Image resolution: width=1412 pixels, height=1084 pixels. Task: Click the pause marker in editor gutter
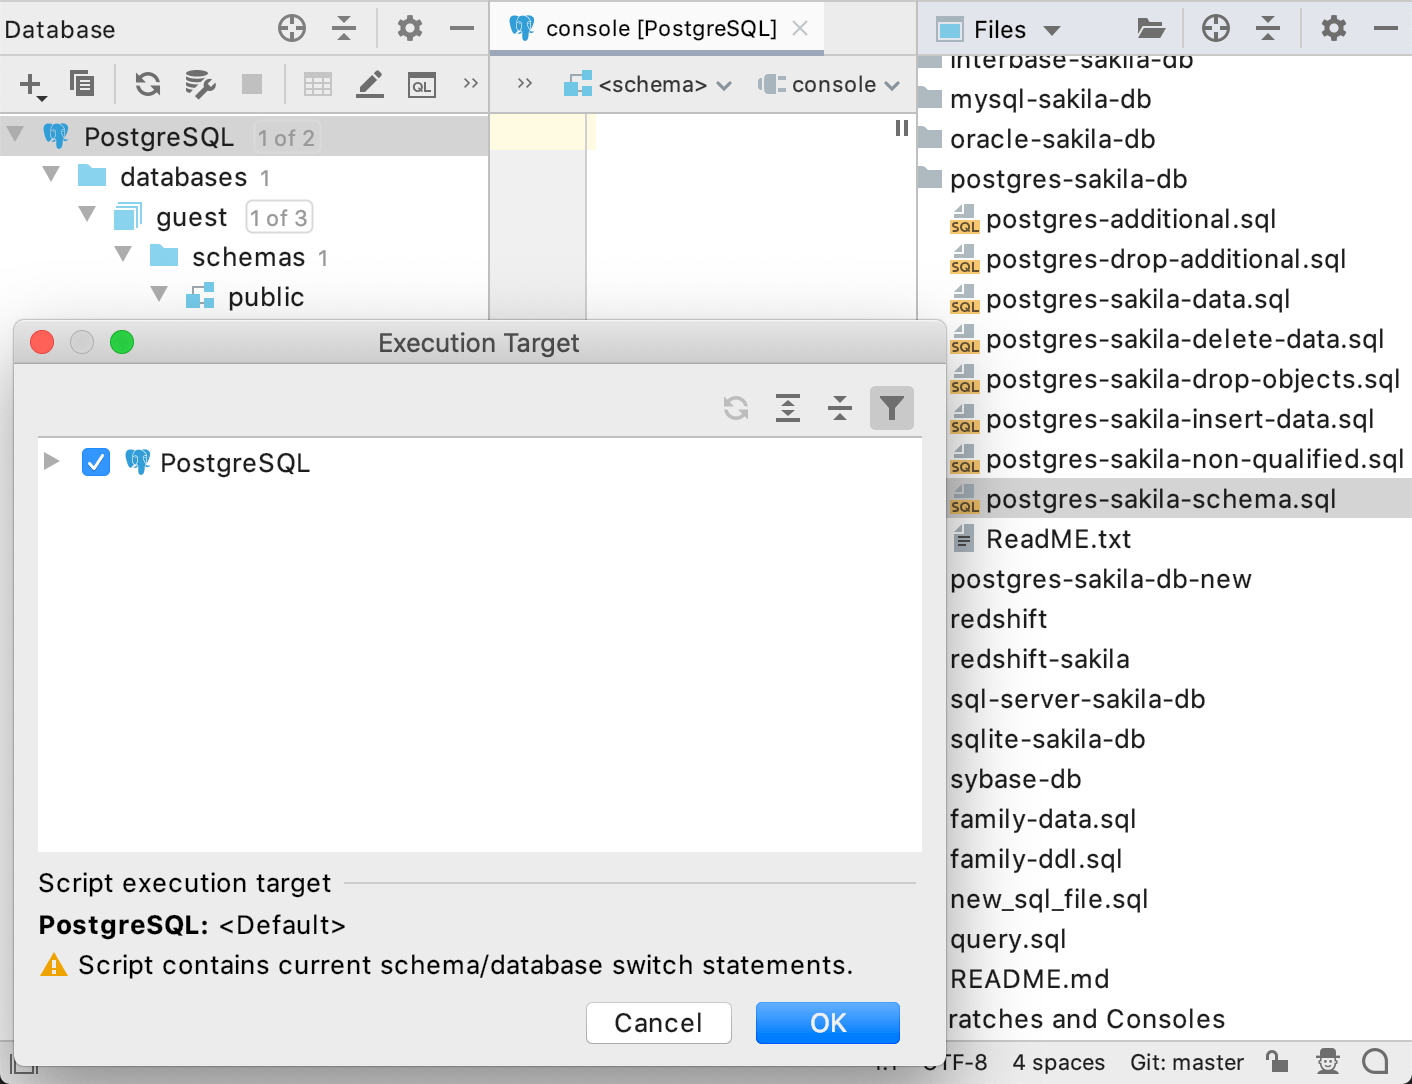click(902, 128)
